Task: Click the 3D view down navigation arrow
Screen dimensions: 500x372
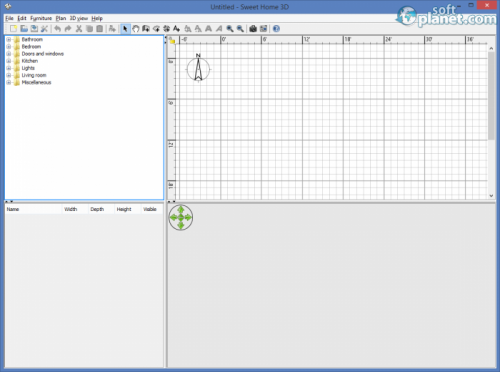Action: [x=181, y=225]
